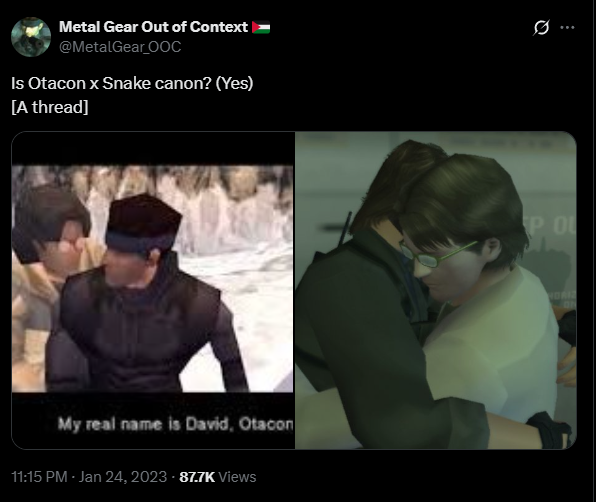Viewport: 596px width, 502px height.
Task: Click the Jan 24, 2023 date
Action: [x=123, y=477]
